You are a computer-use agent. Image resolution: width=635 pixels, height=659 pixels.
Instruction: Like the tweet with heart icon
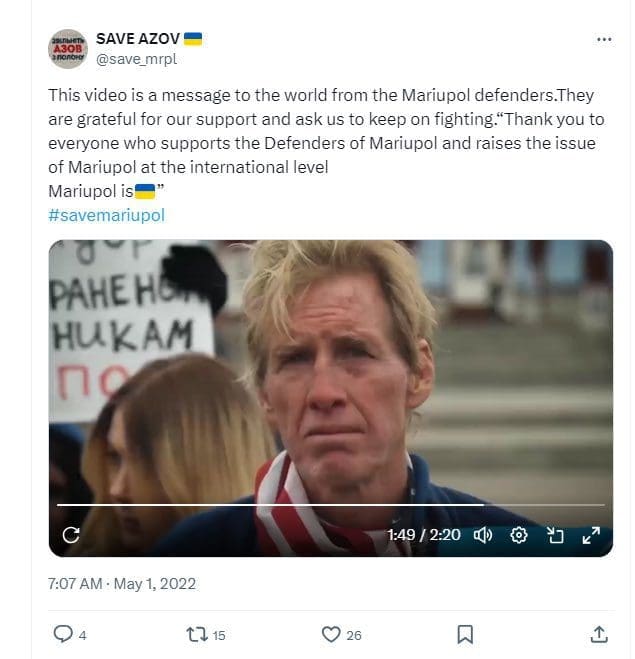[x=331, y=634]
